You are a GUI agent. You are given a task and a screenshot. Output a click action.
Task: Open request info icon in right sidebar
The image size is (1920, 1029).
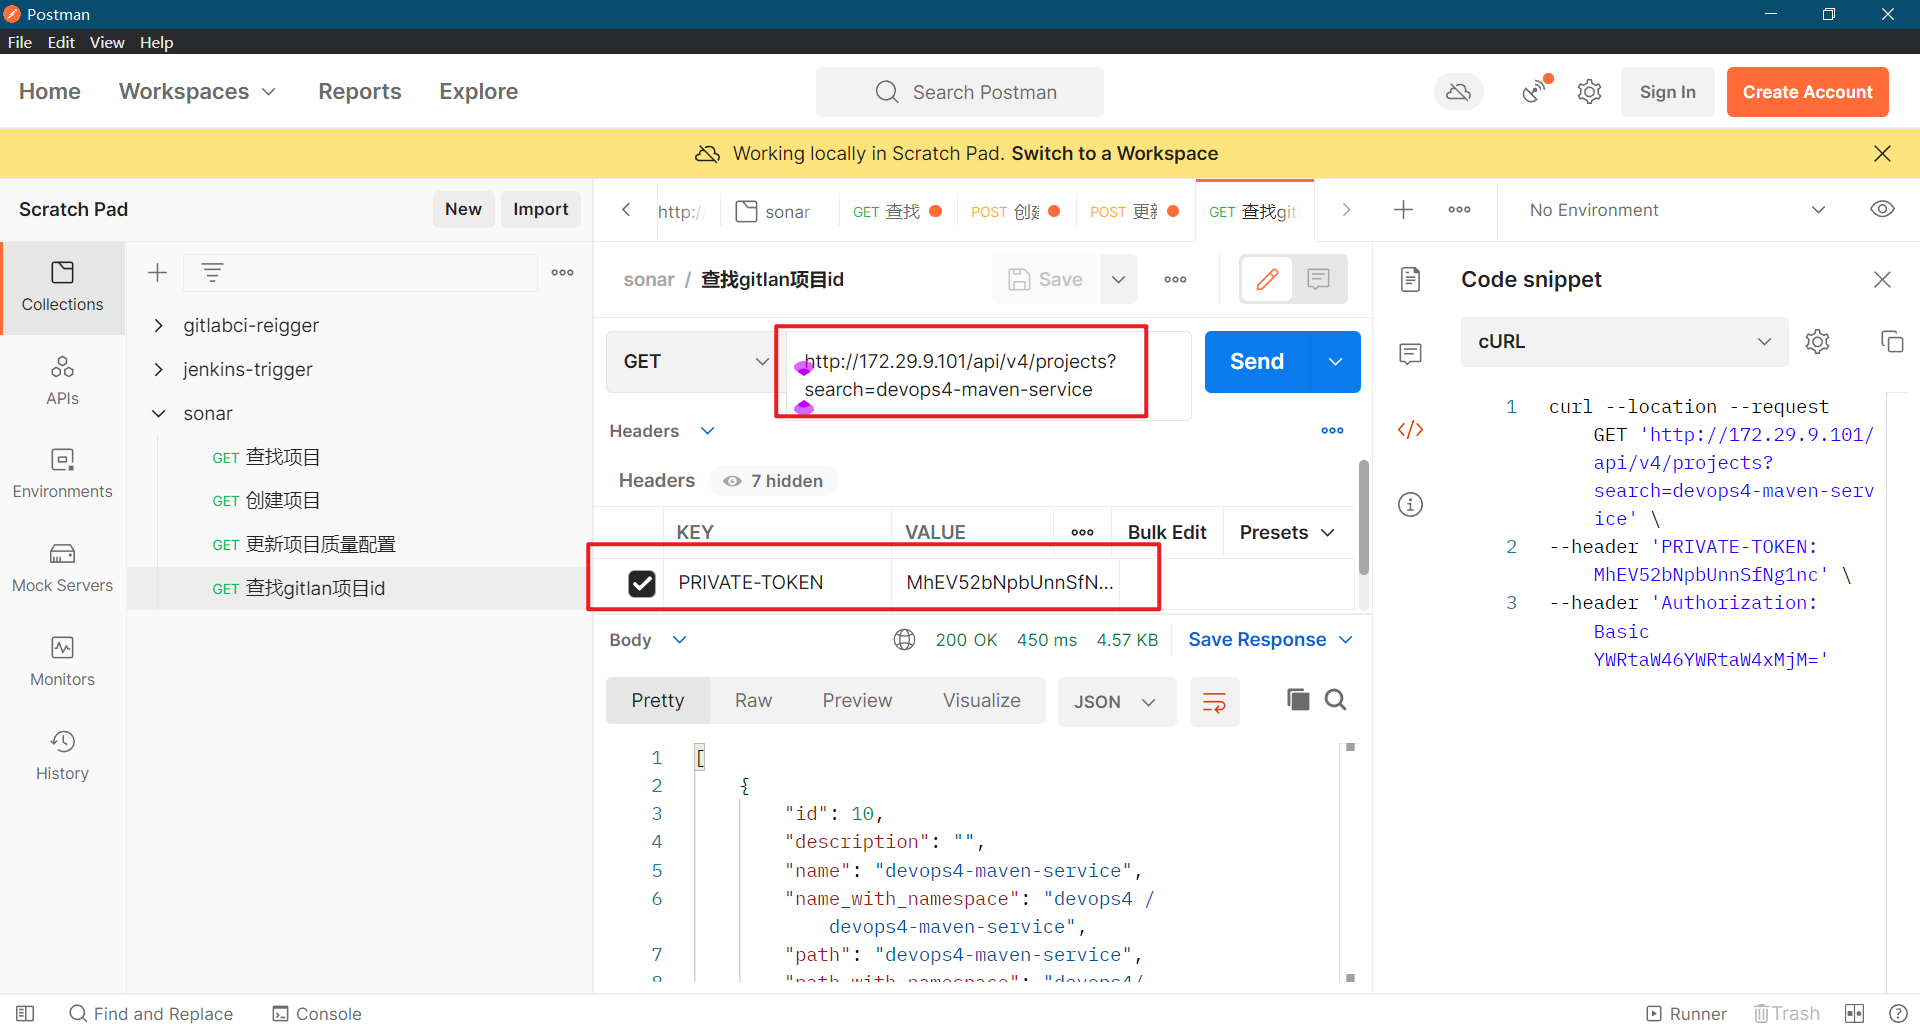[1410, 504]
